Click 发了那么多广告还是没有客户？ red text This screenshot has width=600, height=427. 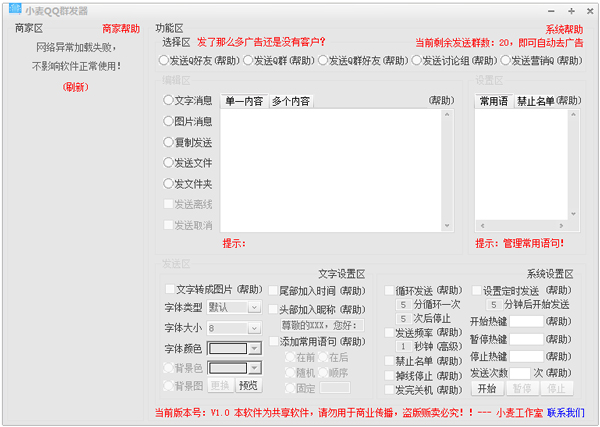tap(261, 42)
